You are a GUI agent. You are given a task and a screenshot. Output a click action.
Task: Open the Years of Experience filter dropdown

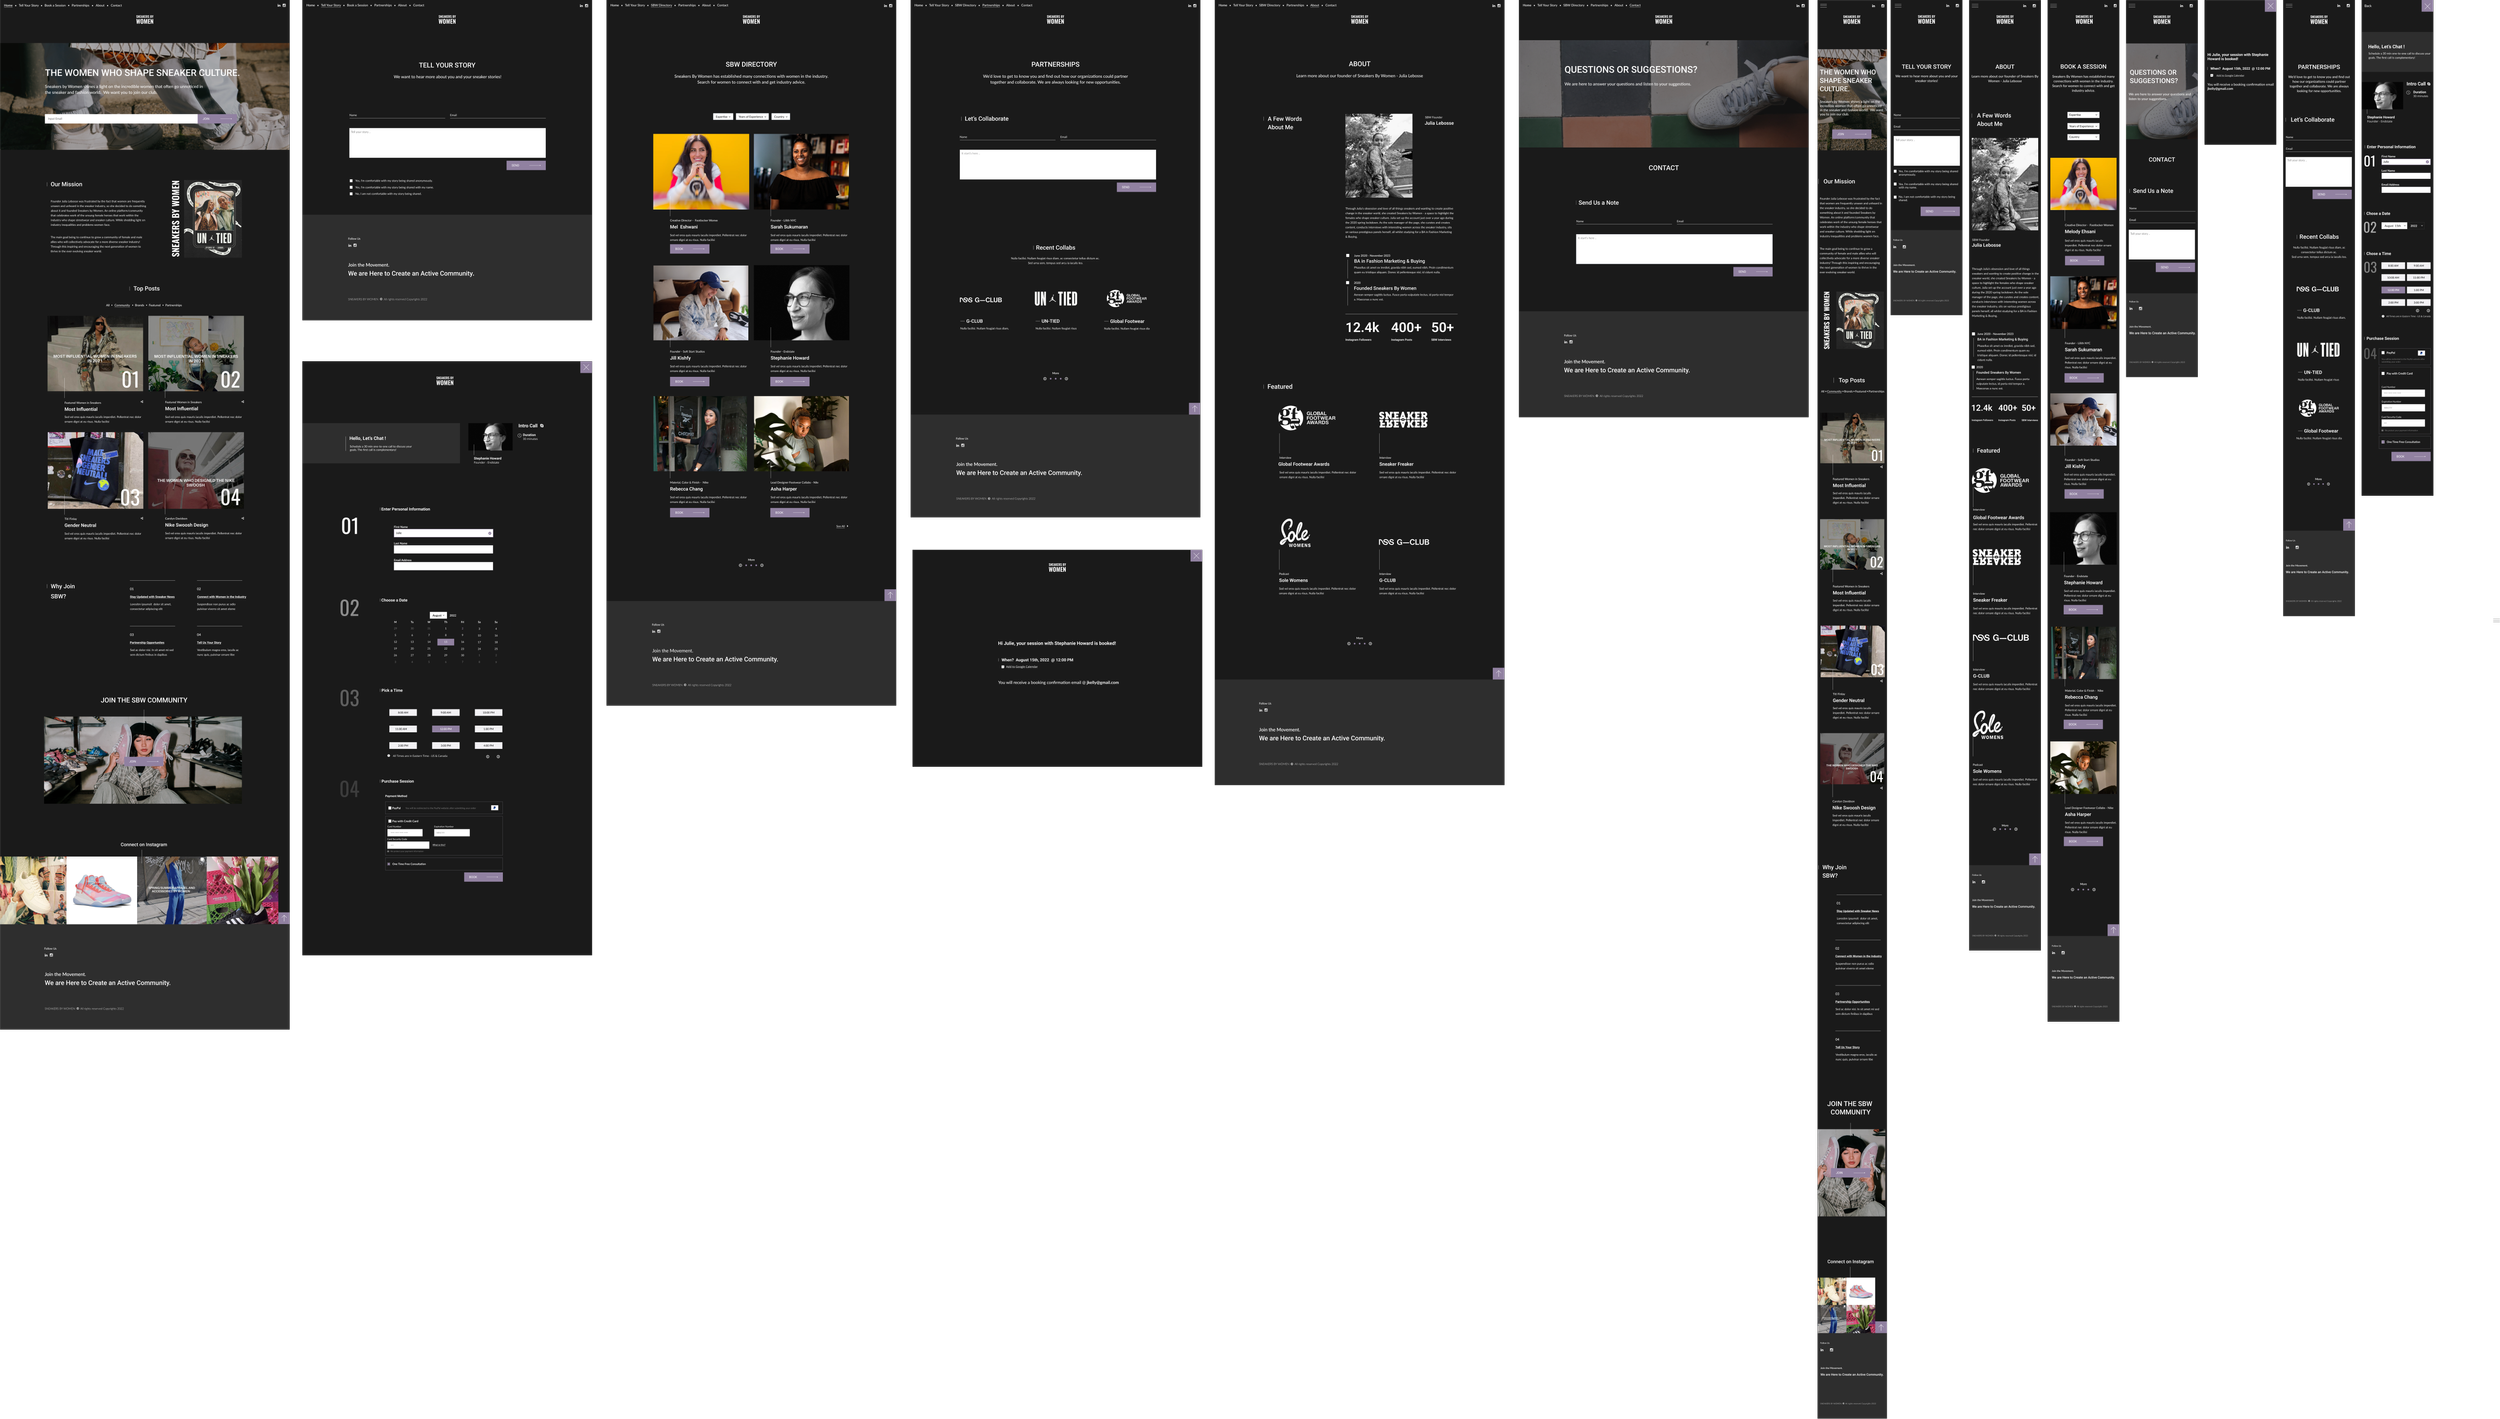point(752,117)
